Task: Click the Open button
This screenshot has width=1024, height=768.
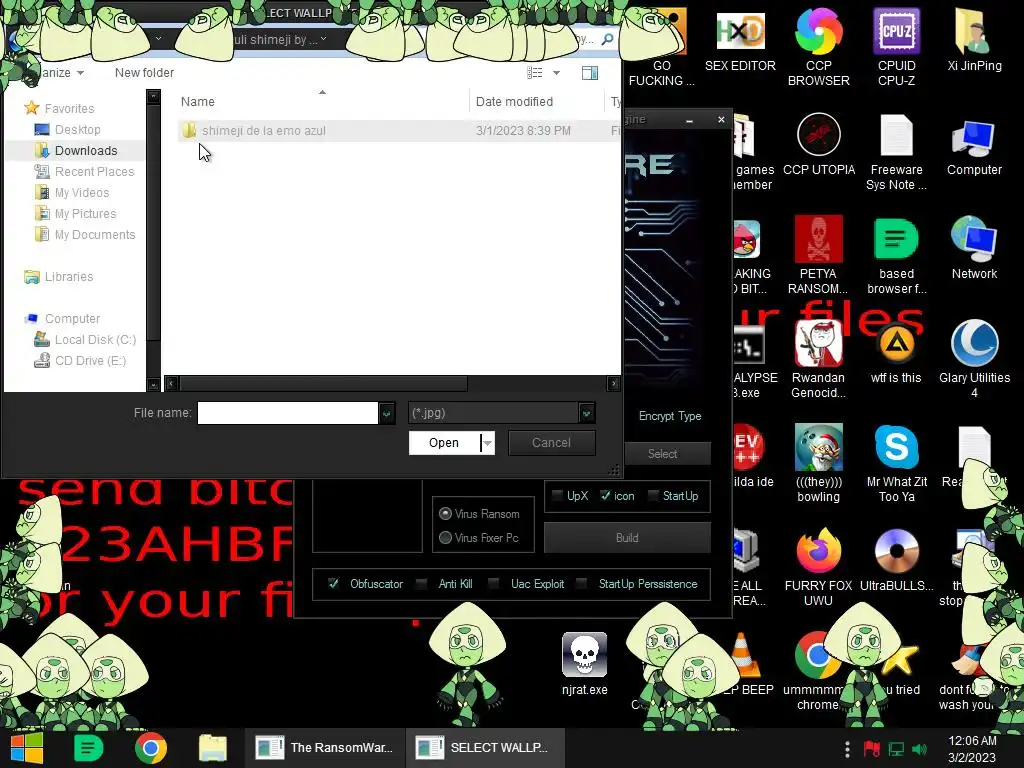Action: coord(444,443)
